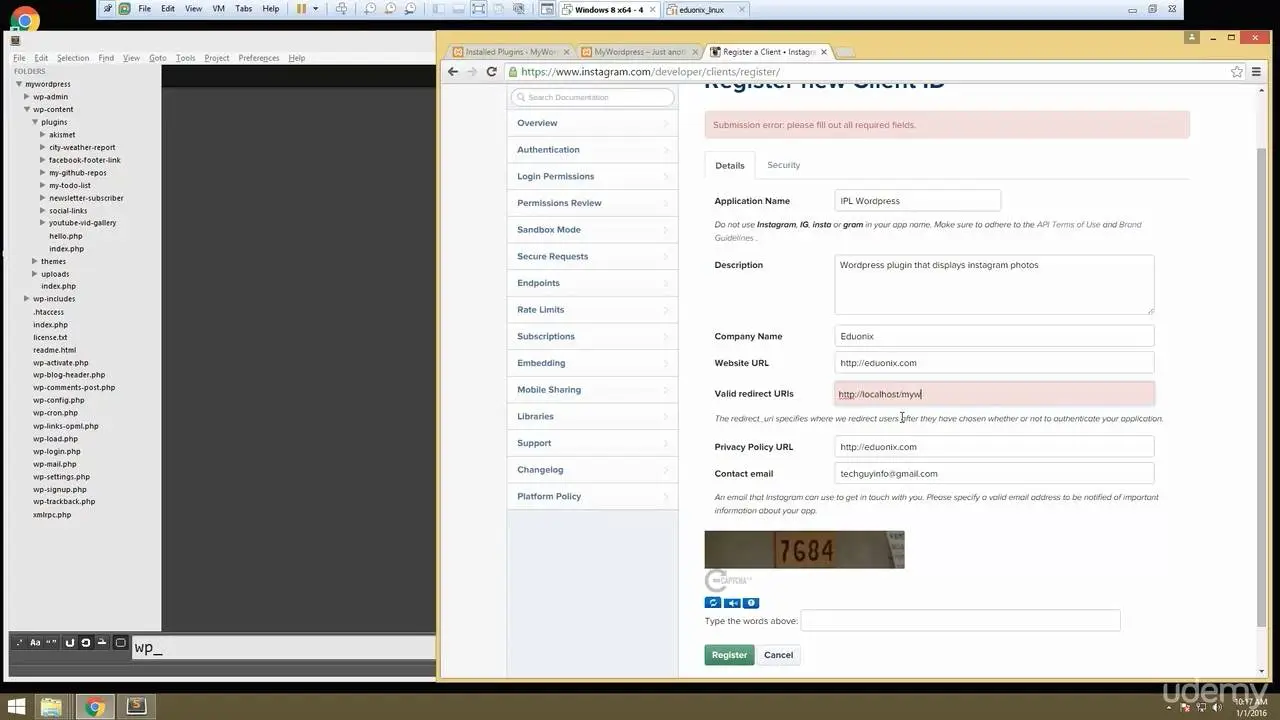This screenshot has height=720, width=1280.
Task: Toggle case sensitive Aa in find bar
Action: pos(35,643)
